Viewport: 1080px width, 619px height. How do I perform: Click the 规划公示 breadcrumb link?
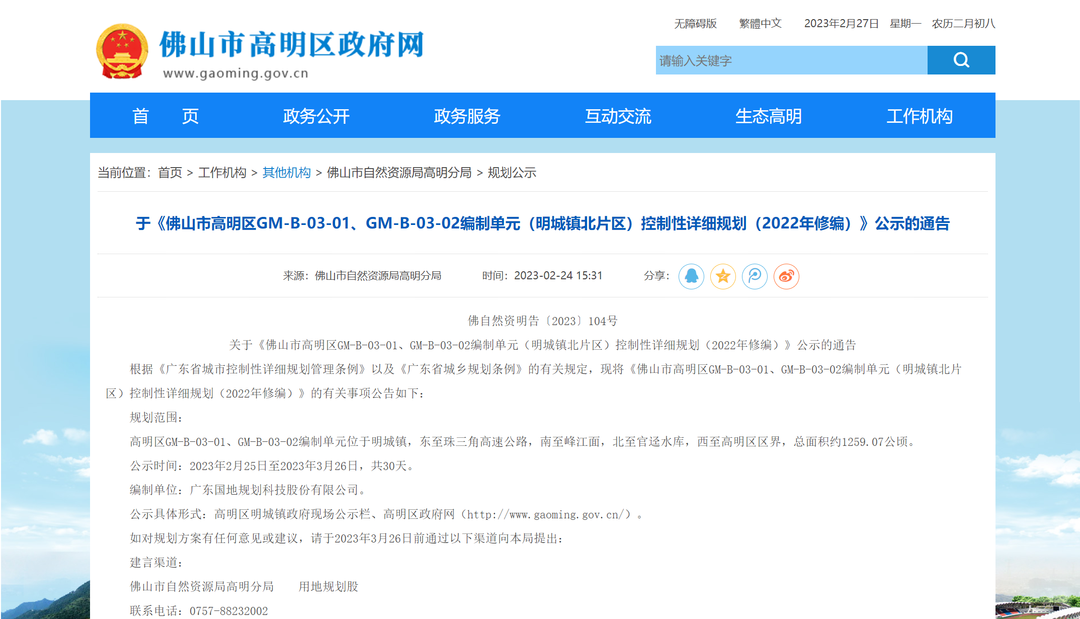[x=512, y=173]
